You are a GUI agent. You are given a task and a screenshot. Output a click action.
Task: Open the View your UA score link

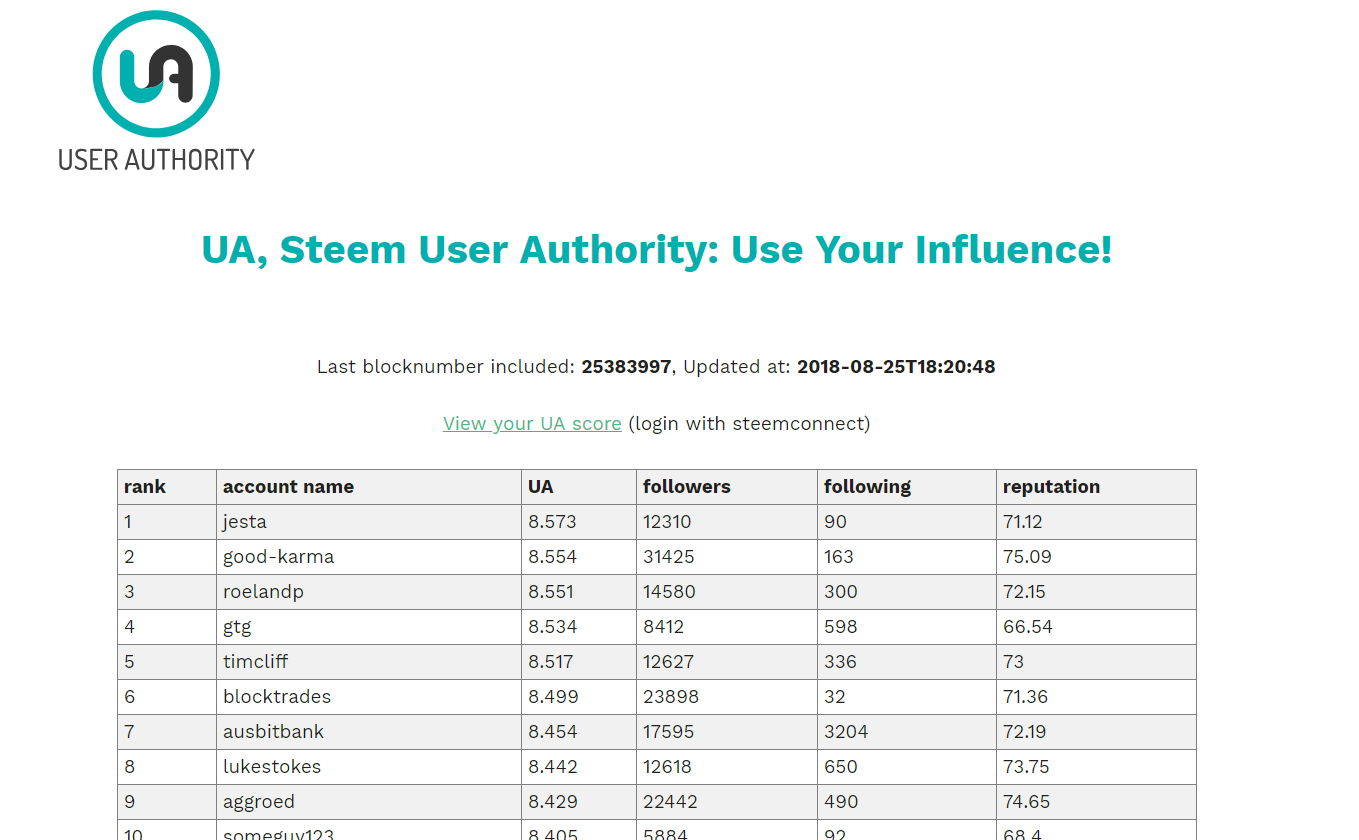click(x=532, y=424)
